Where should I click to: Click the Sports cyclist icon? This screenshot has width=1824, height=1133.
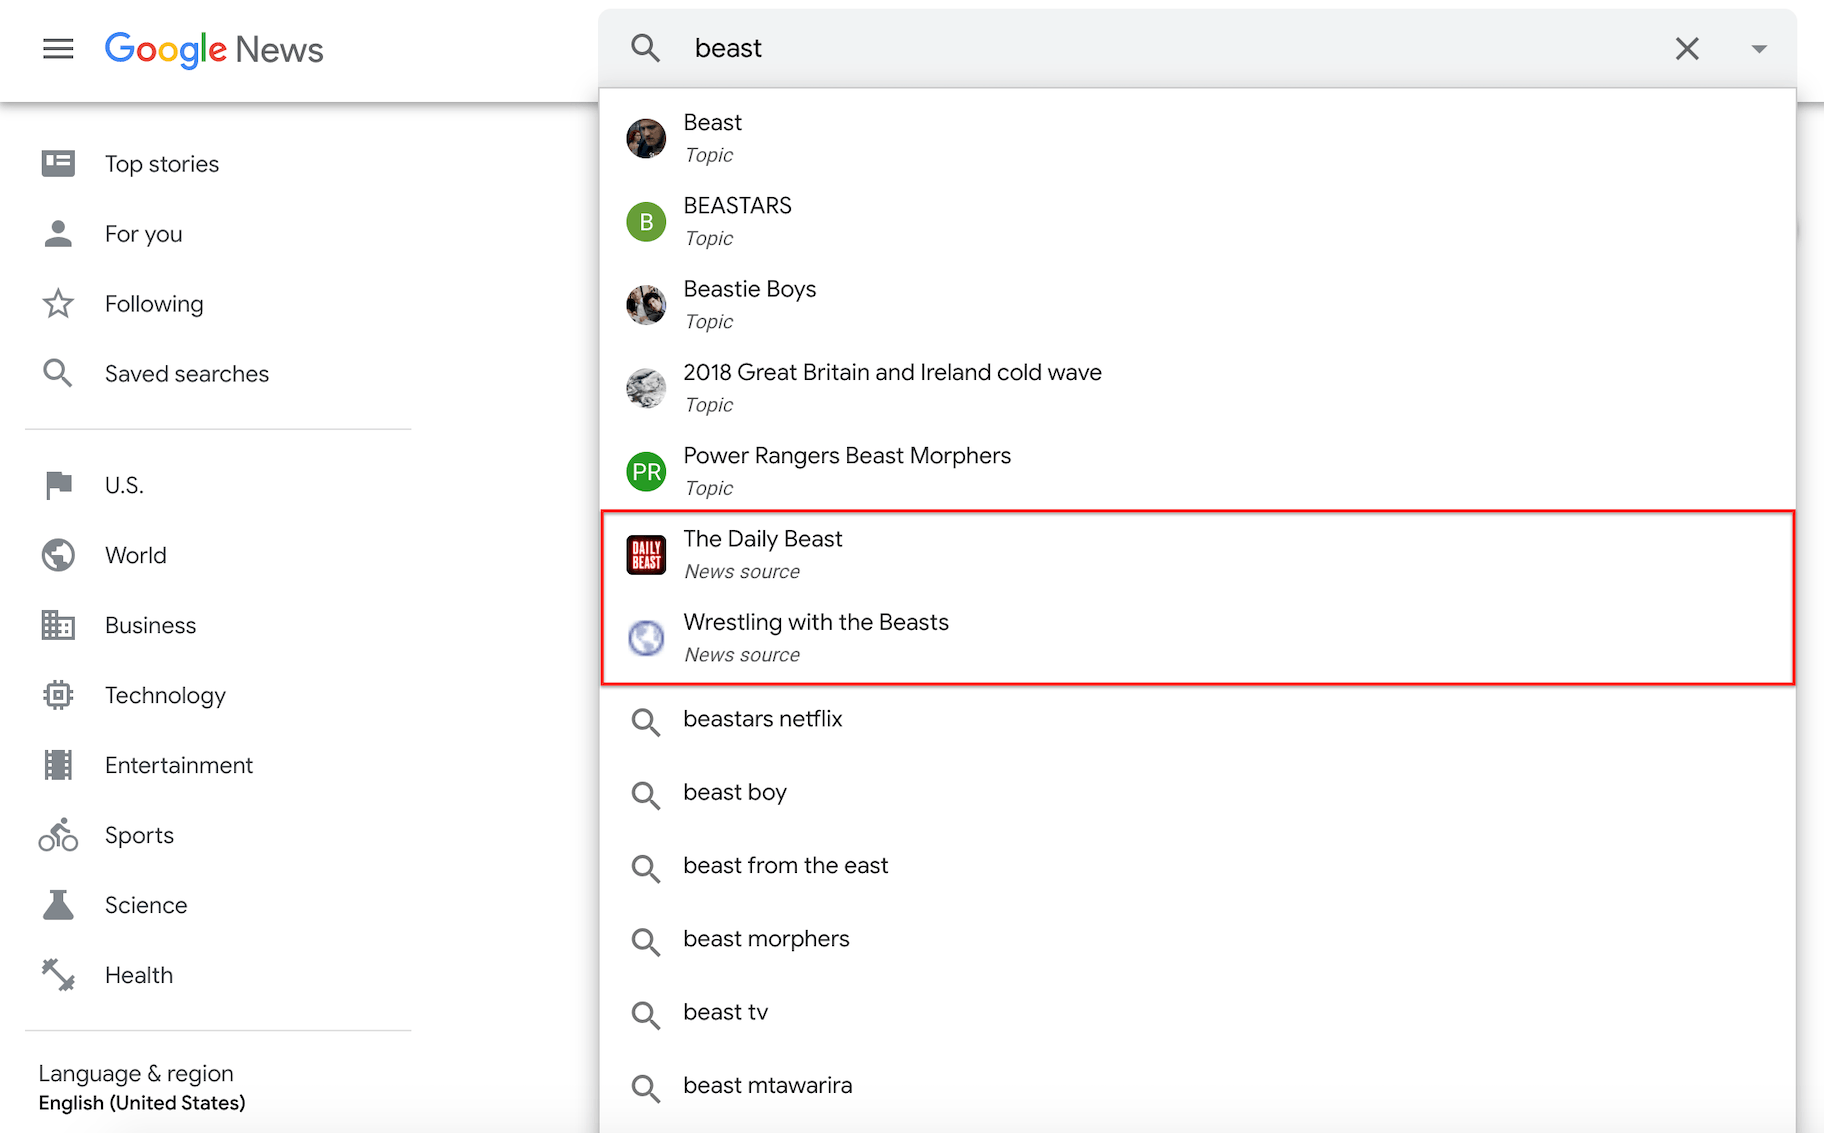click(58, 835)
